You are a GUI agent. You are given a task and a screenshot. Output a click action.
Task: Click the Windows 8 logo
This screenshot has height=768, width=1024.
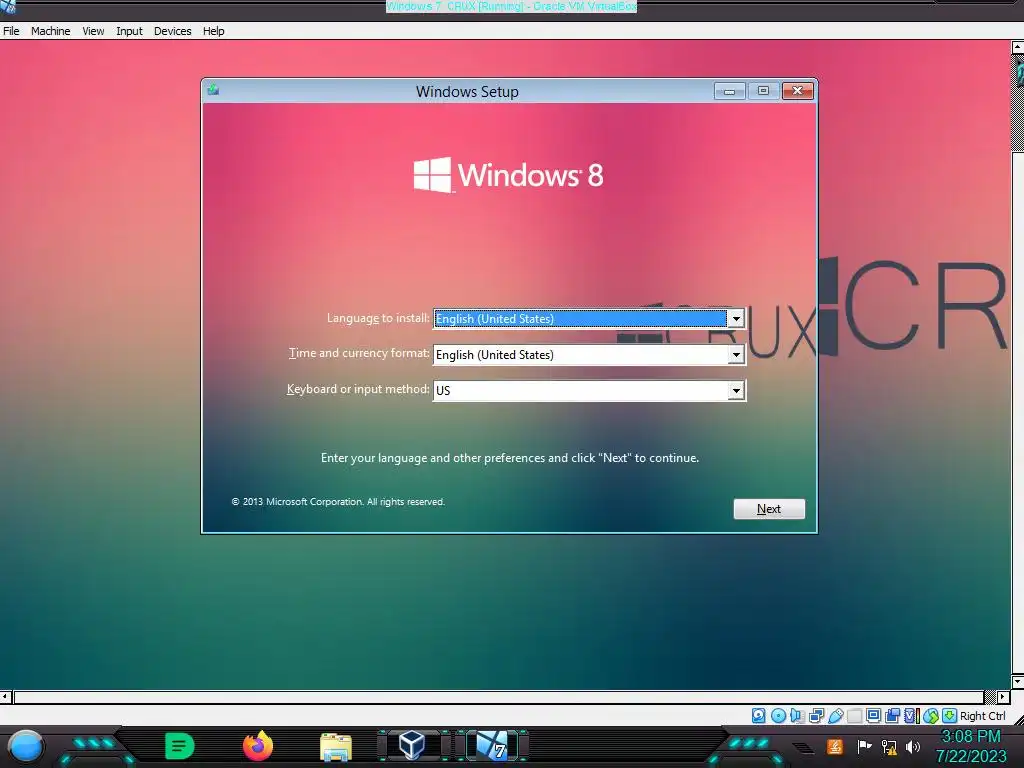coord(508,174)
